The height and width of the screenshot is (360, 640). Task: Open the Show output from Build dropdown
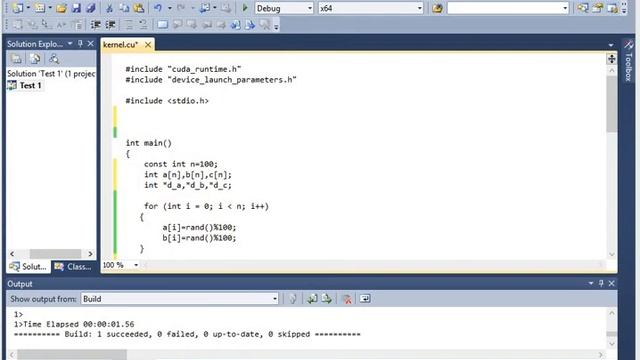(275, 299)
